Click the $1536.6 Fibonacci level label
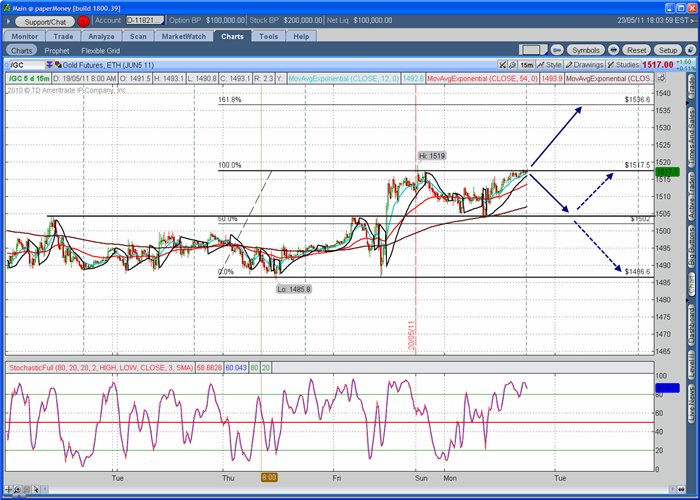 point(638,100)
